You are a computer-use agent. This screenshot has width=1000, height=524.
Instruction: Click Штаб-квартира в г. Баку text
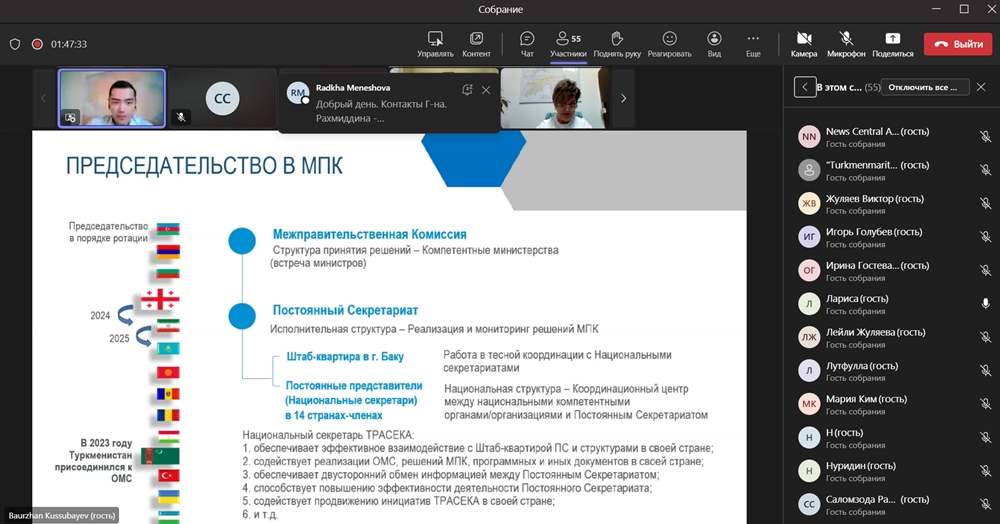point(345,356)
